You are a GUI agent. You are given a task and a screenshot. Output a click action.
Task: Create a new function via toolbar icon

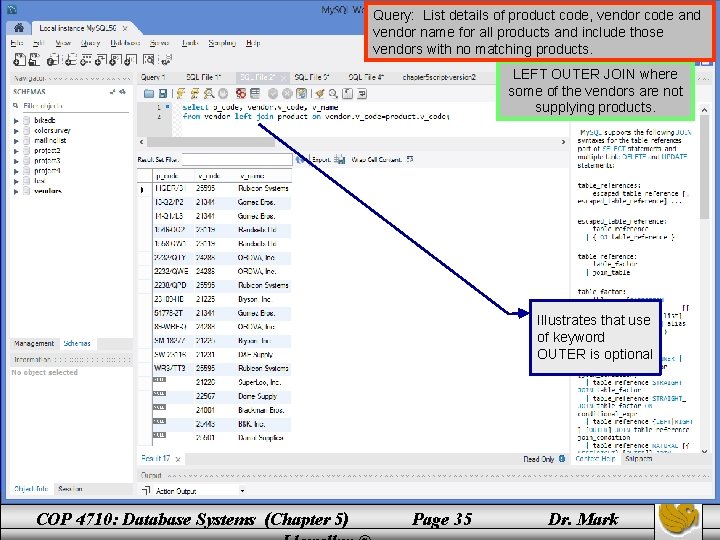[131, 59]
